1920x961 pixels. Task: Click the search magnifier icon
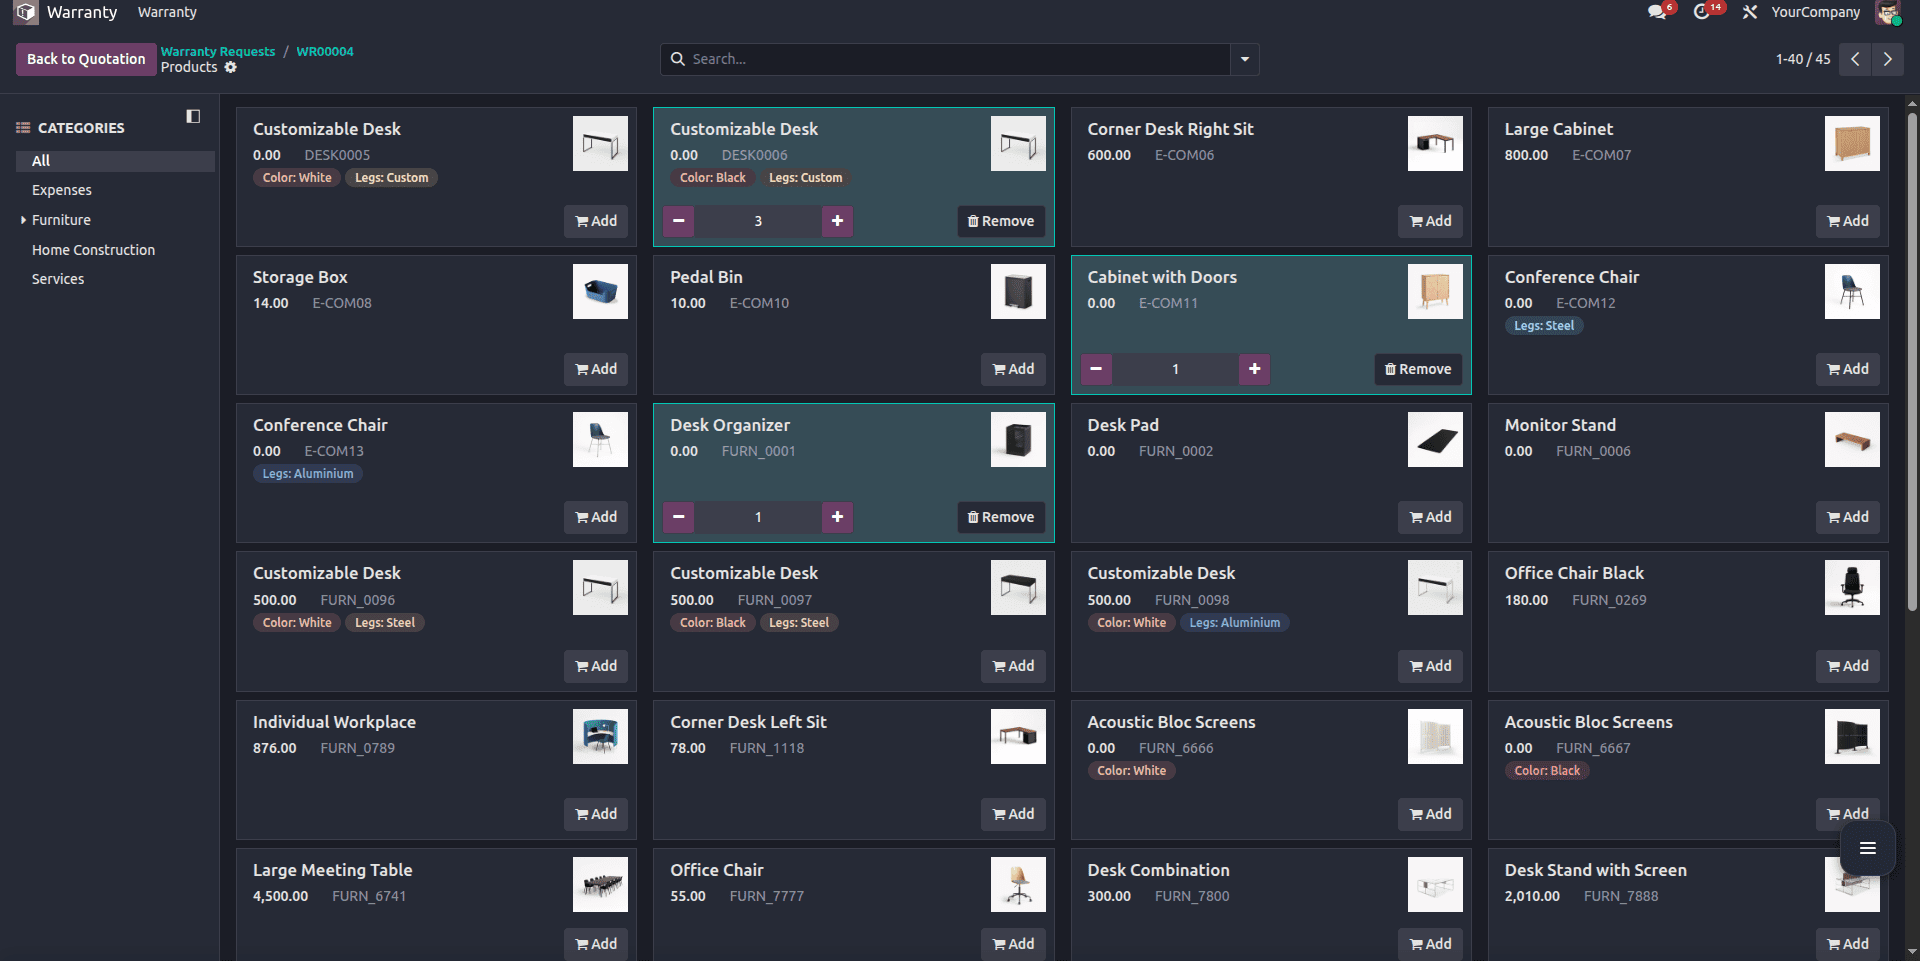[x=678, y=59]
